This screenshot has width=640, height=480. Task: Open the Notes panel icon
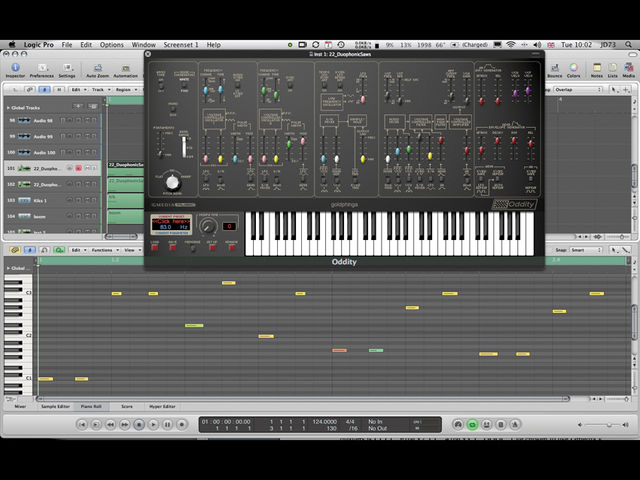pyautogui.click(x=596, y=70)
